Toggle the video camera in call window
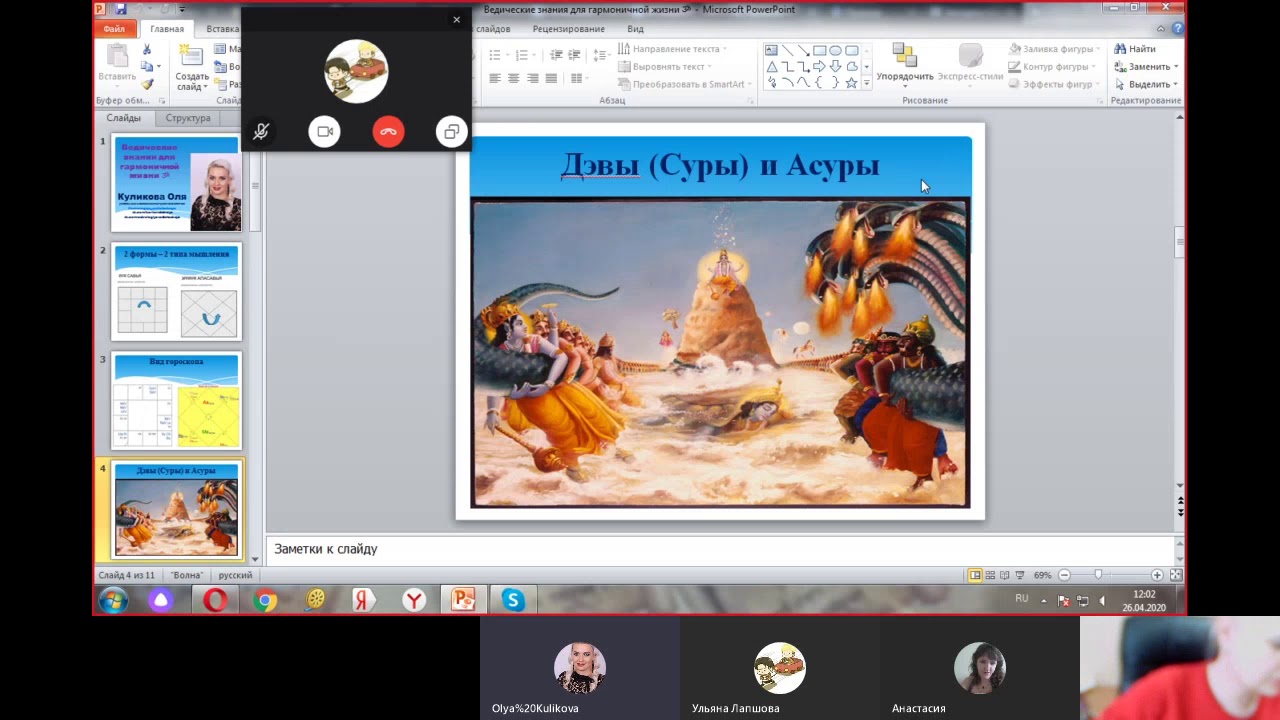The image size is (1280, 720). 324,131
